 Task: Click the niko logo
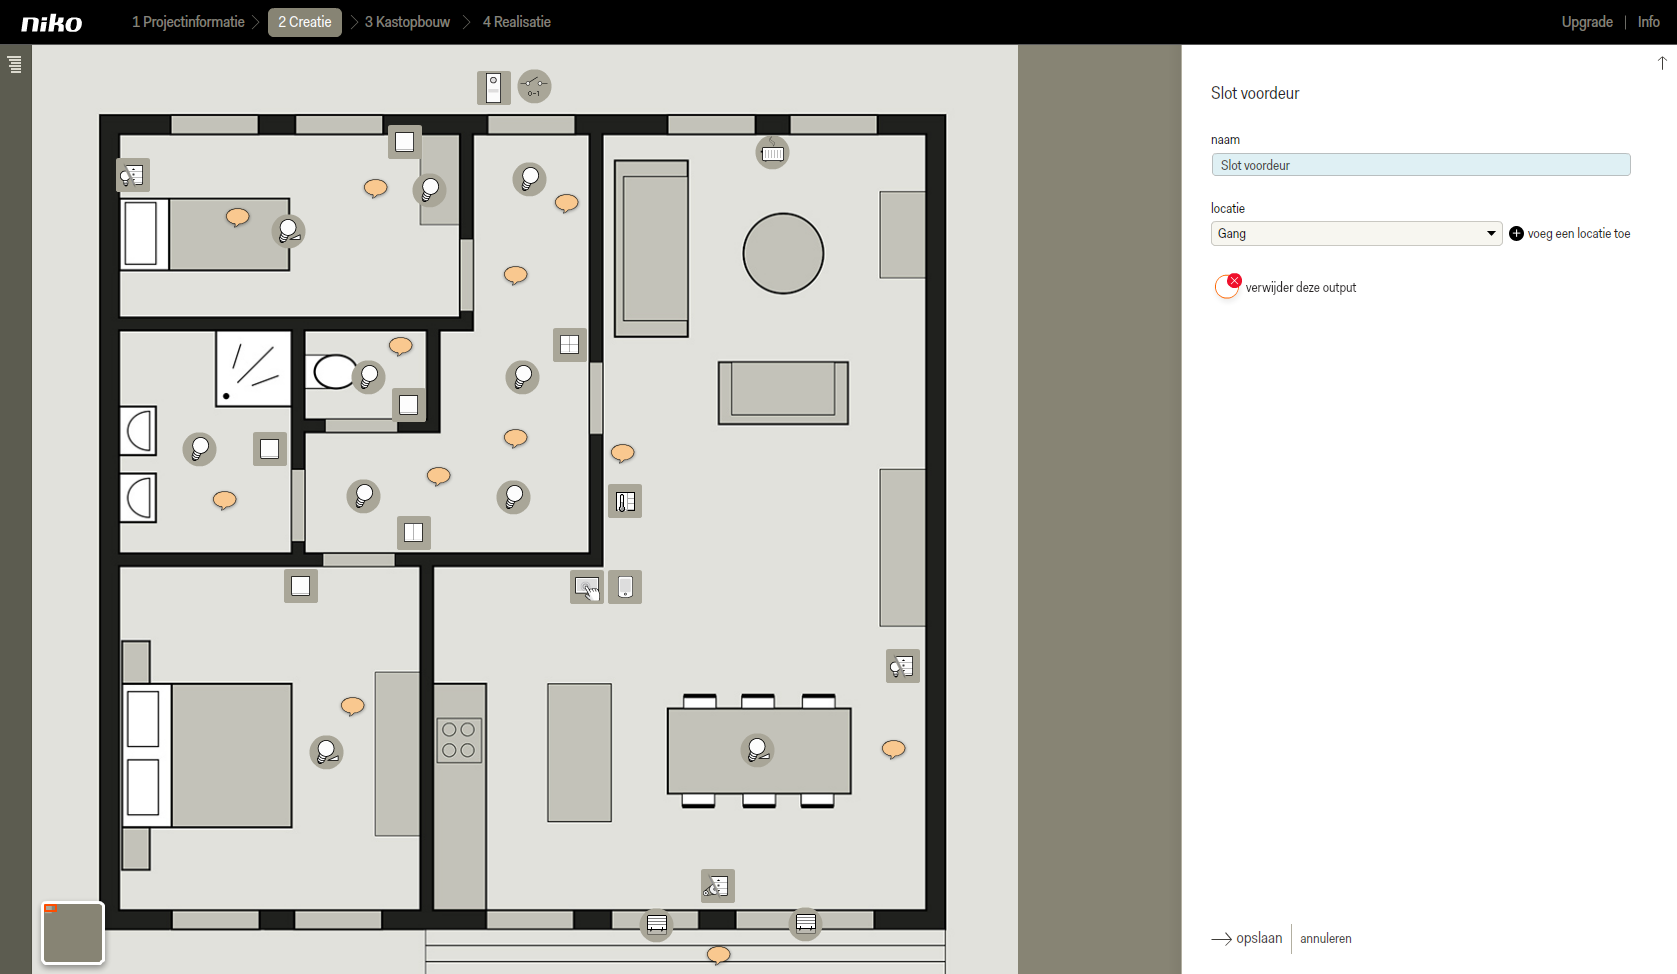[52, 23]
